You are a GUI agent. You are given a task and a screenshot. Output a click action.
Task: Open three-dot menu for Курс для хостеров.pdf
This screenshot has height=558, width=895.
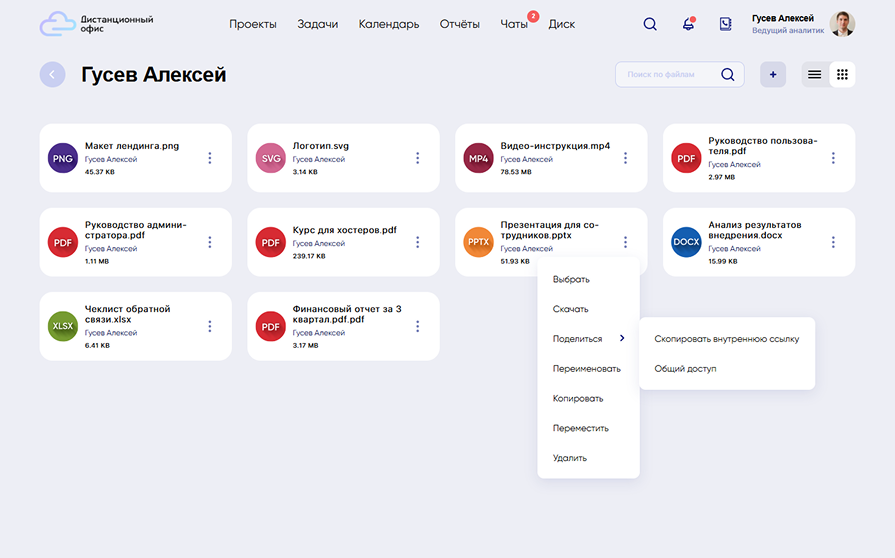[x=417, y=242]
